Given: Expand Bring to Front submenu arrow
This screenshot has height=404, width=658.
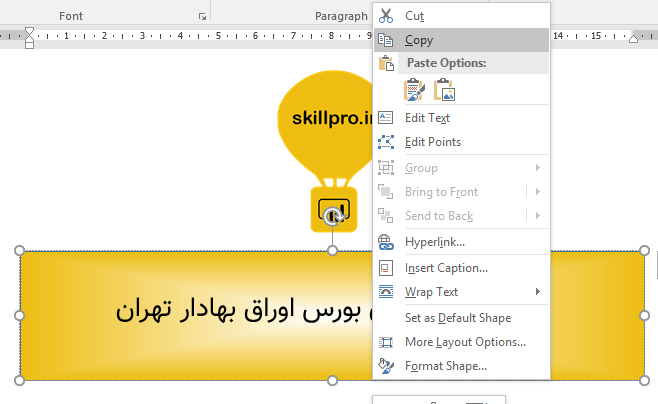Looking at the screenshot, I should click(x=538, y=192).
